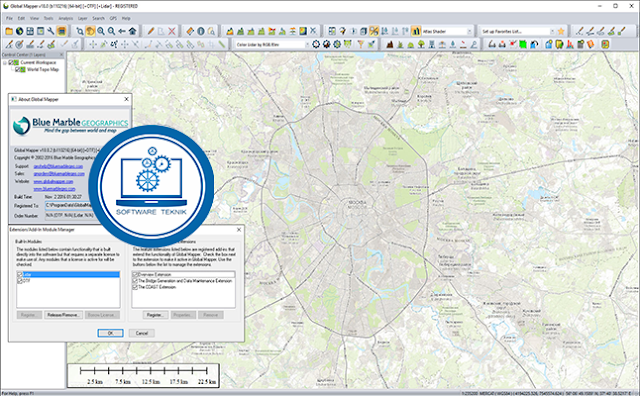Image resolution: width=640 pixels, height=396 pixels.
Task: Click the Zoom Out magnifier
Action: [111, 31]
